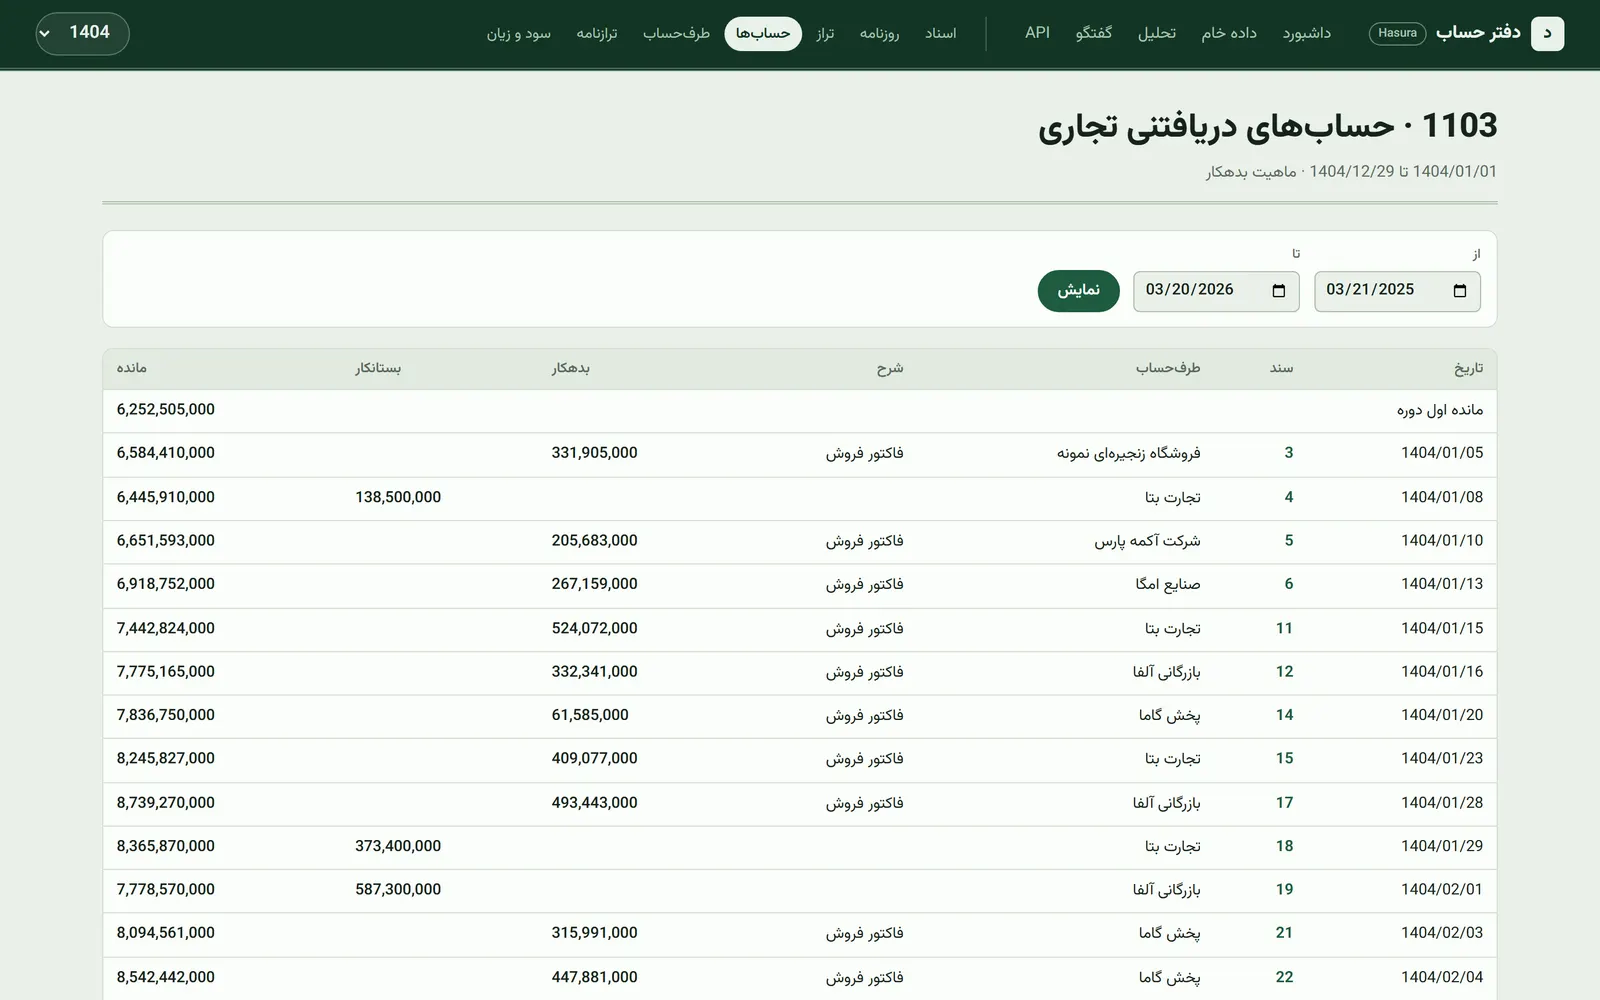The width and height of the screenshot is (1600, 1000).
Task: Click debit amount 61,585,000
Action: (590, 715)
